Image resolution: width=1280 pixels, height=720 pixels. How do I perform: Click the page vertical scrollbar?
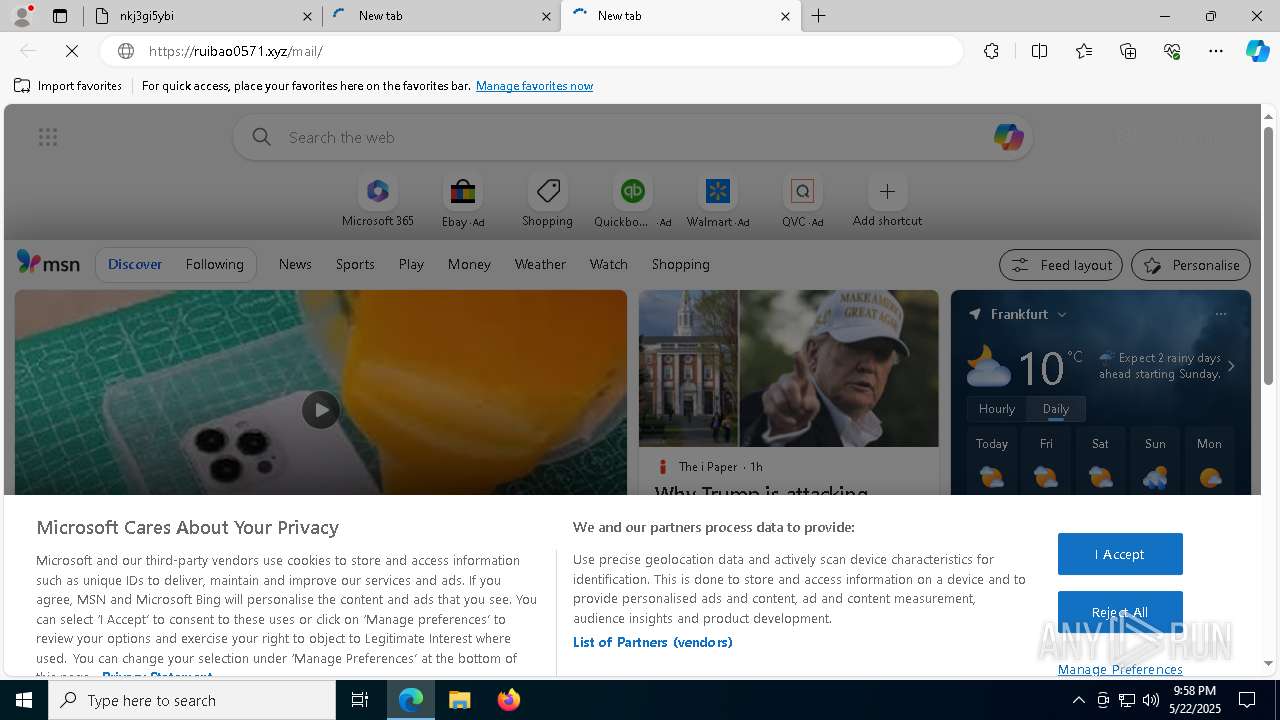1268,258
